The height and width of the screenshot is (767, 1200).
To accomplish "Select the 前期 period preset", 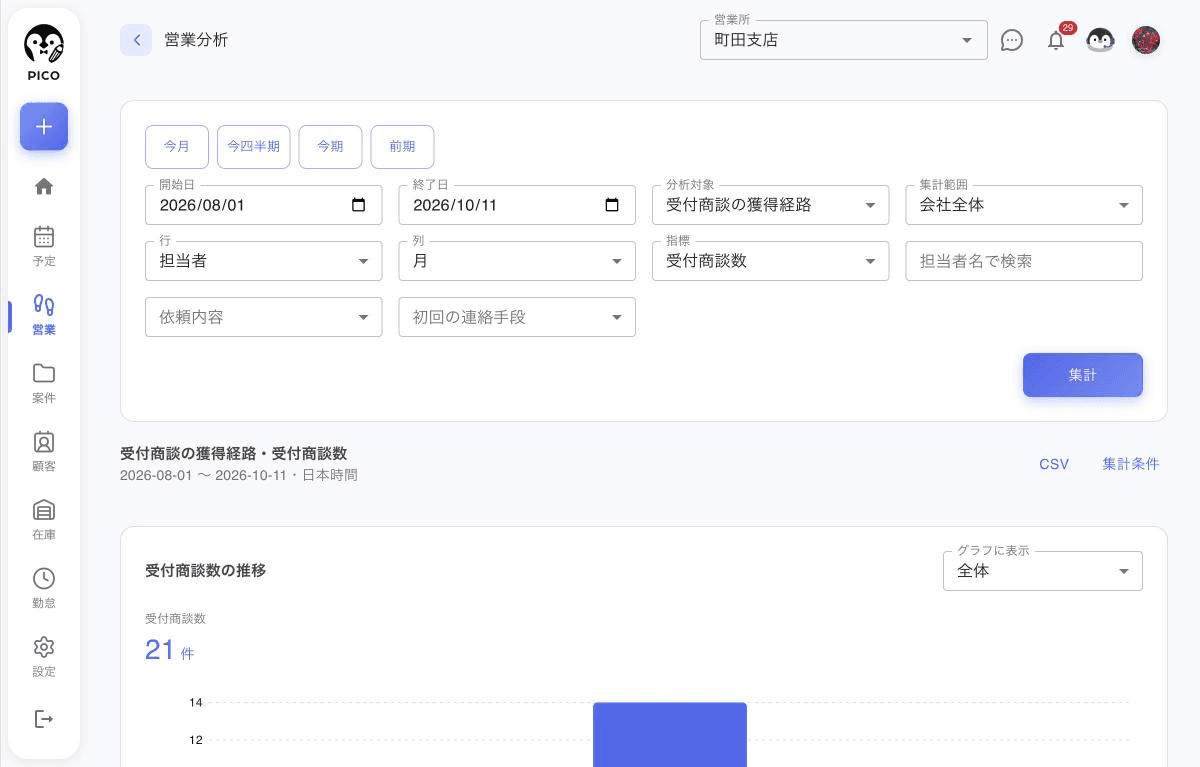I will 402,146.
